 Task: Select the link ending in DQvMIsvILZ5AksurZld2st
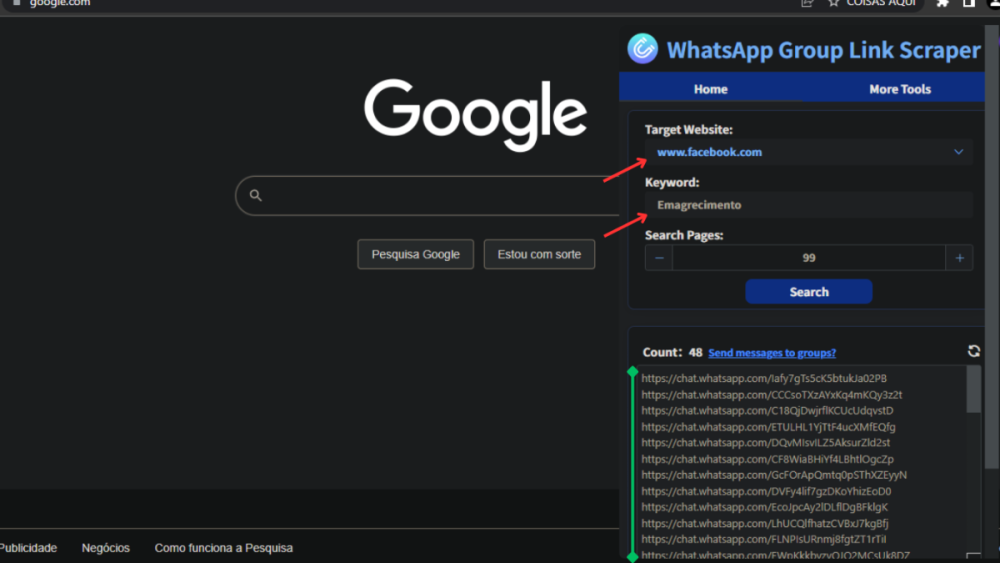(x=765, y=442)
